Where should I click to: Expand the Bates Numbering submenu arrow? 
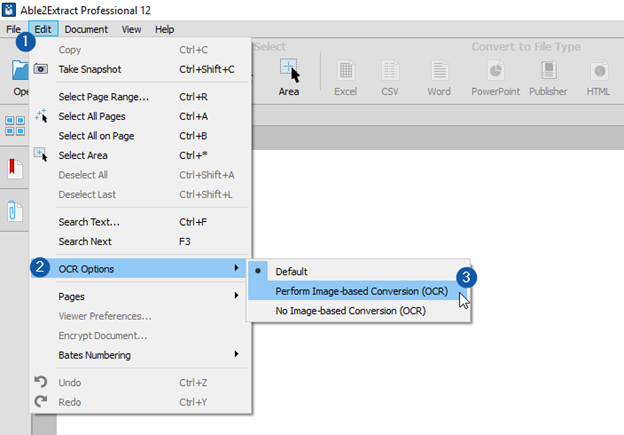pyautogui.click(x=236, y=354)
